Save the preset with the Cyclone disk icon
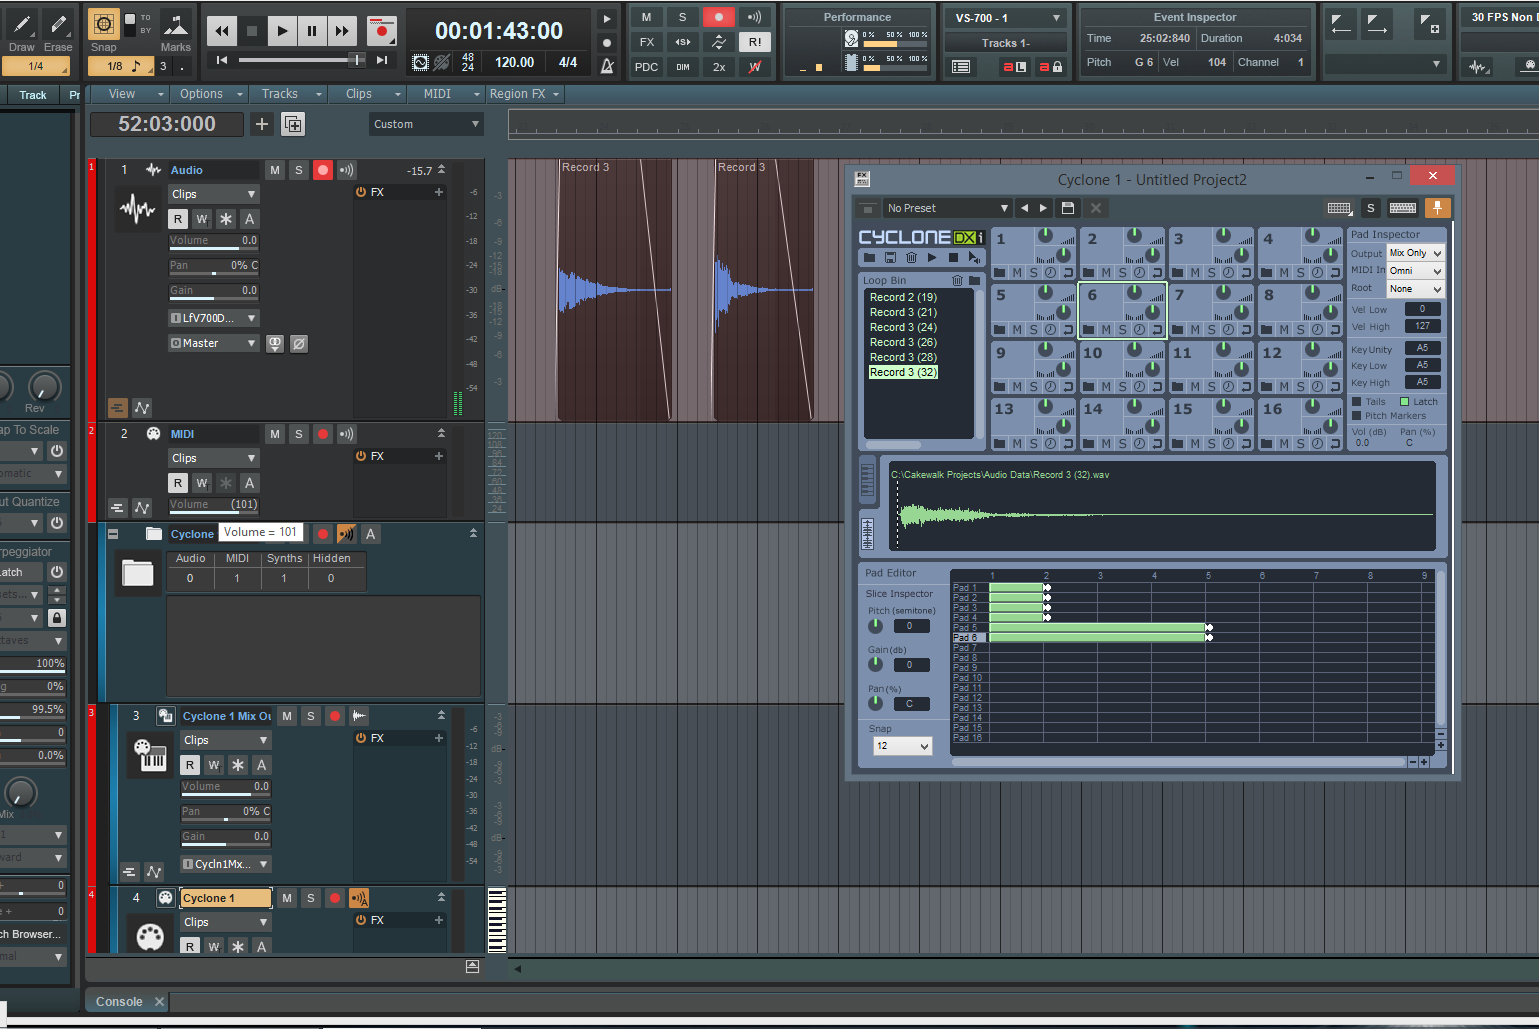The image size is (1539, 1029). point(1068,208)
